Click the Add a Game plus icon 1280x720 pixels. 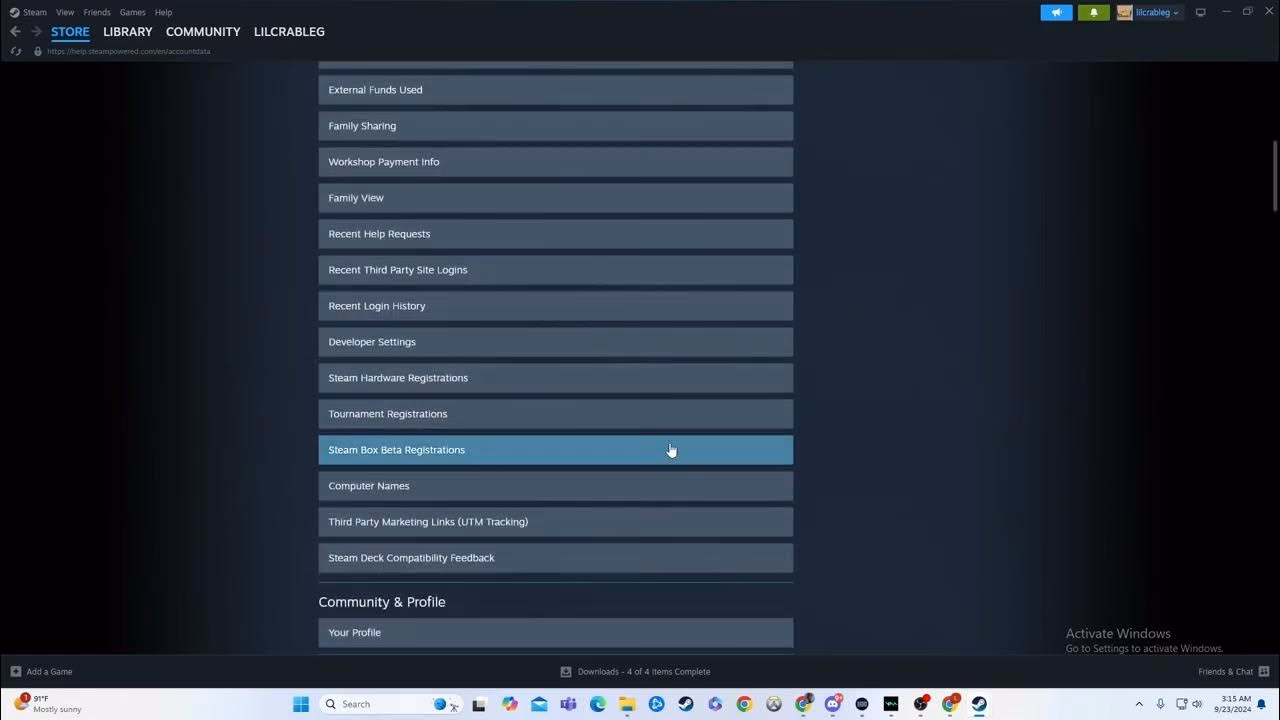15,672
